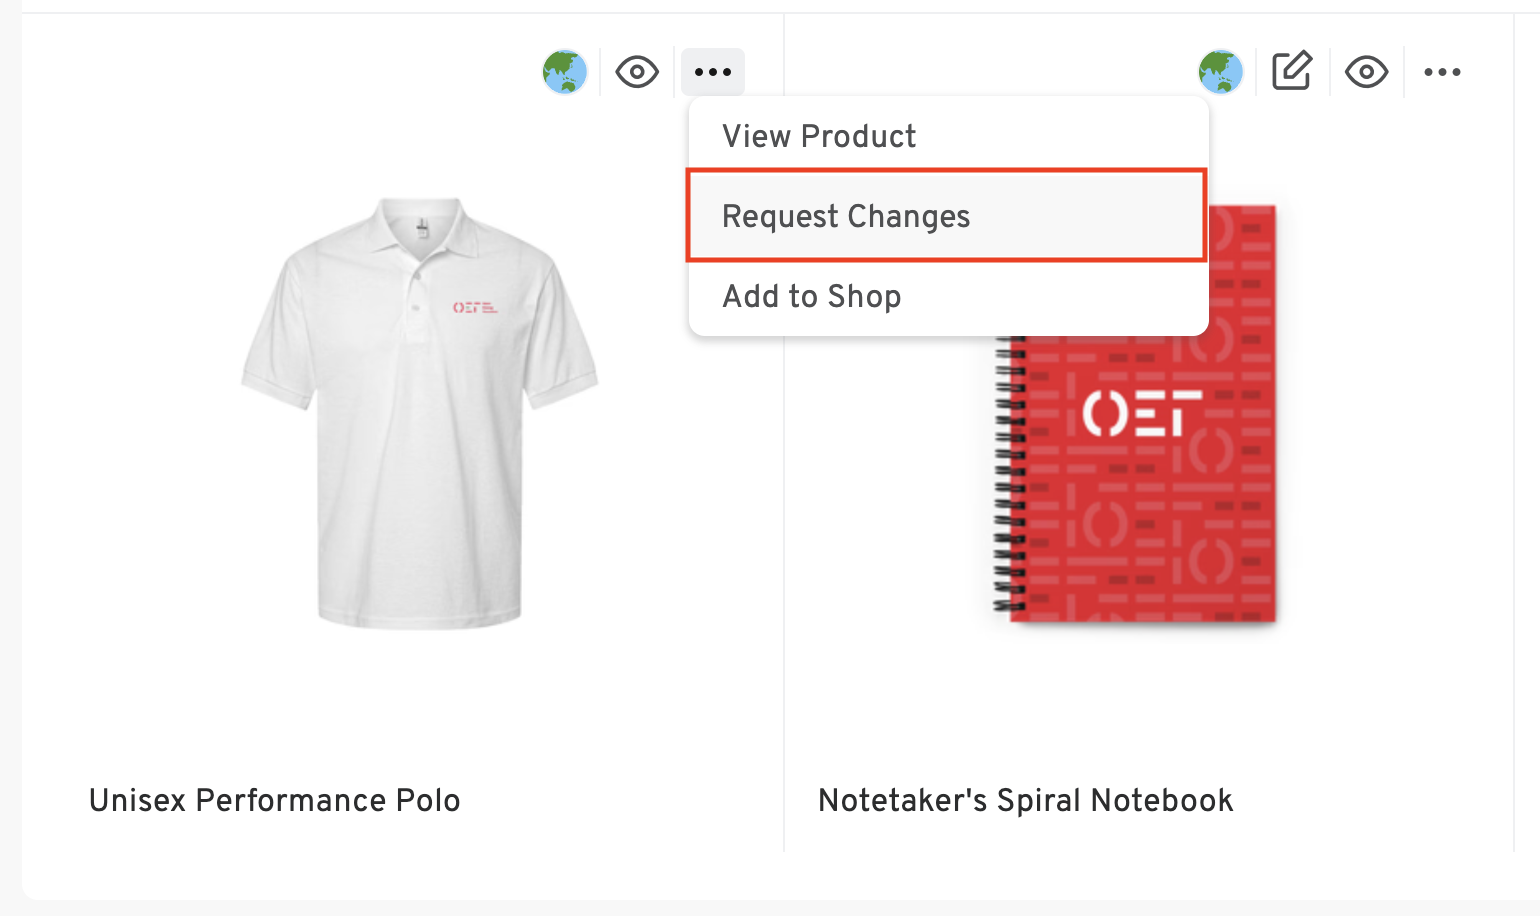Screen dimensions: 1540x916
Task: Click the white polo shirt product image
Action: 420,412
